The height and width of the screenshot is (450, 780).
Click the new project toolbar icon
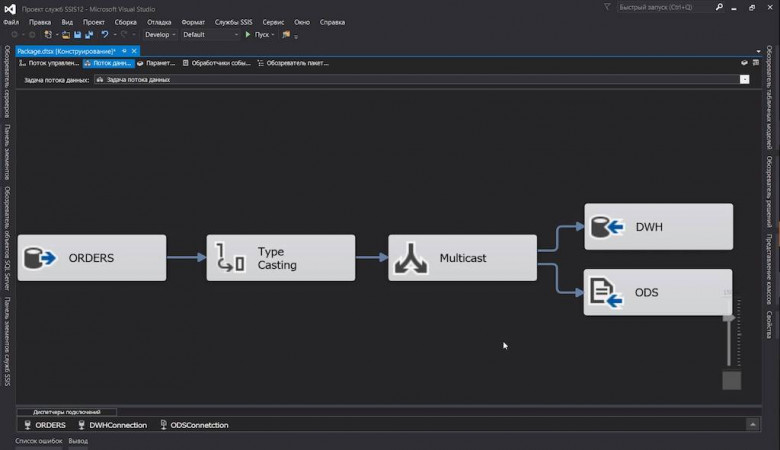[x=48, y=35]
